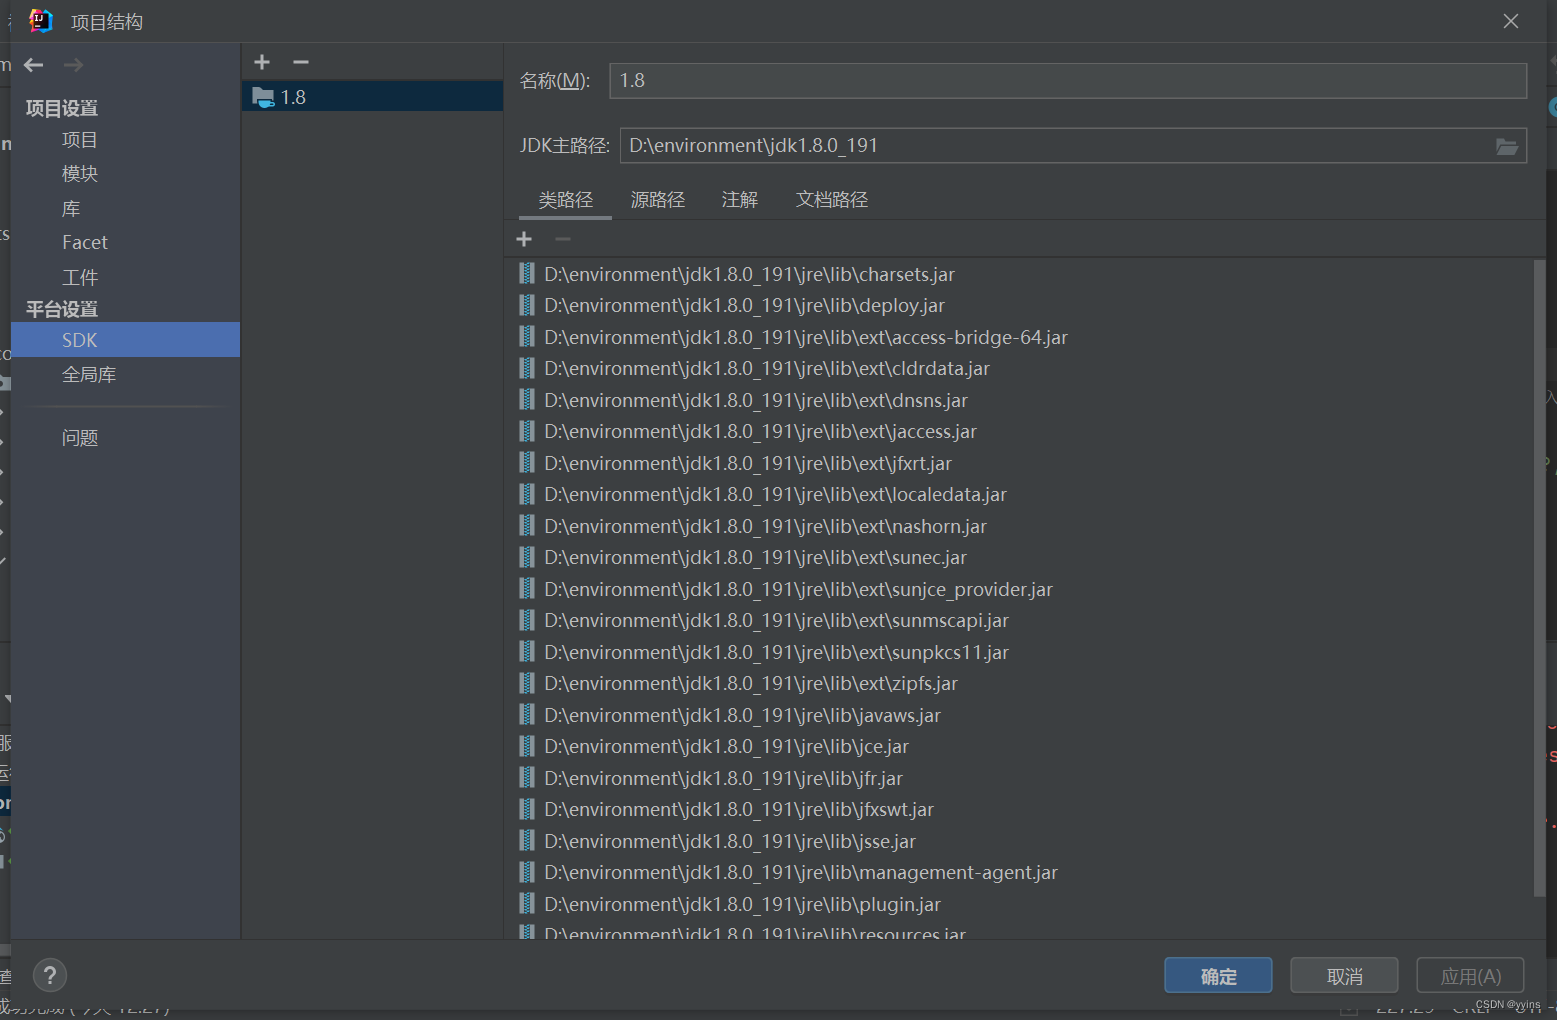Screen dimensions: 1557x1020
Task: Switch to the 源路径 tab
Action: 658,200
